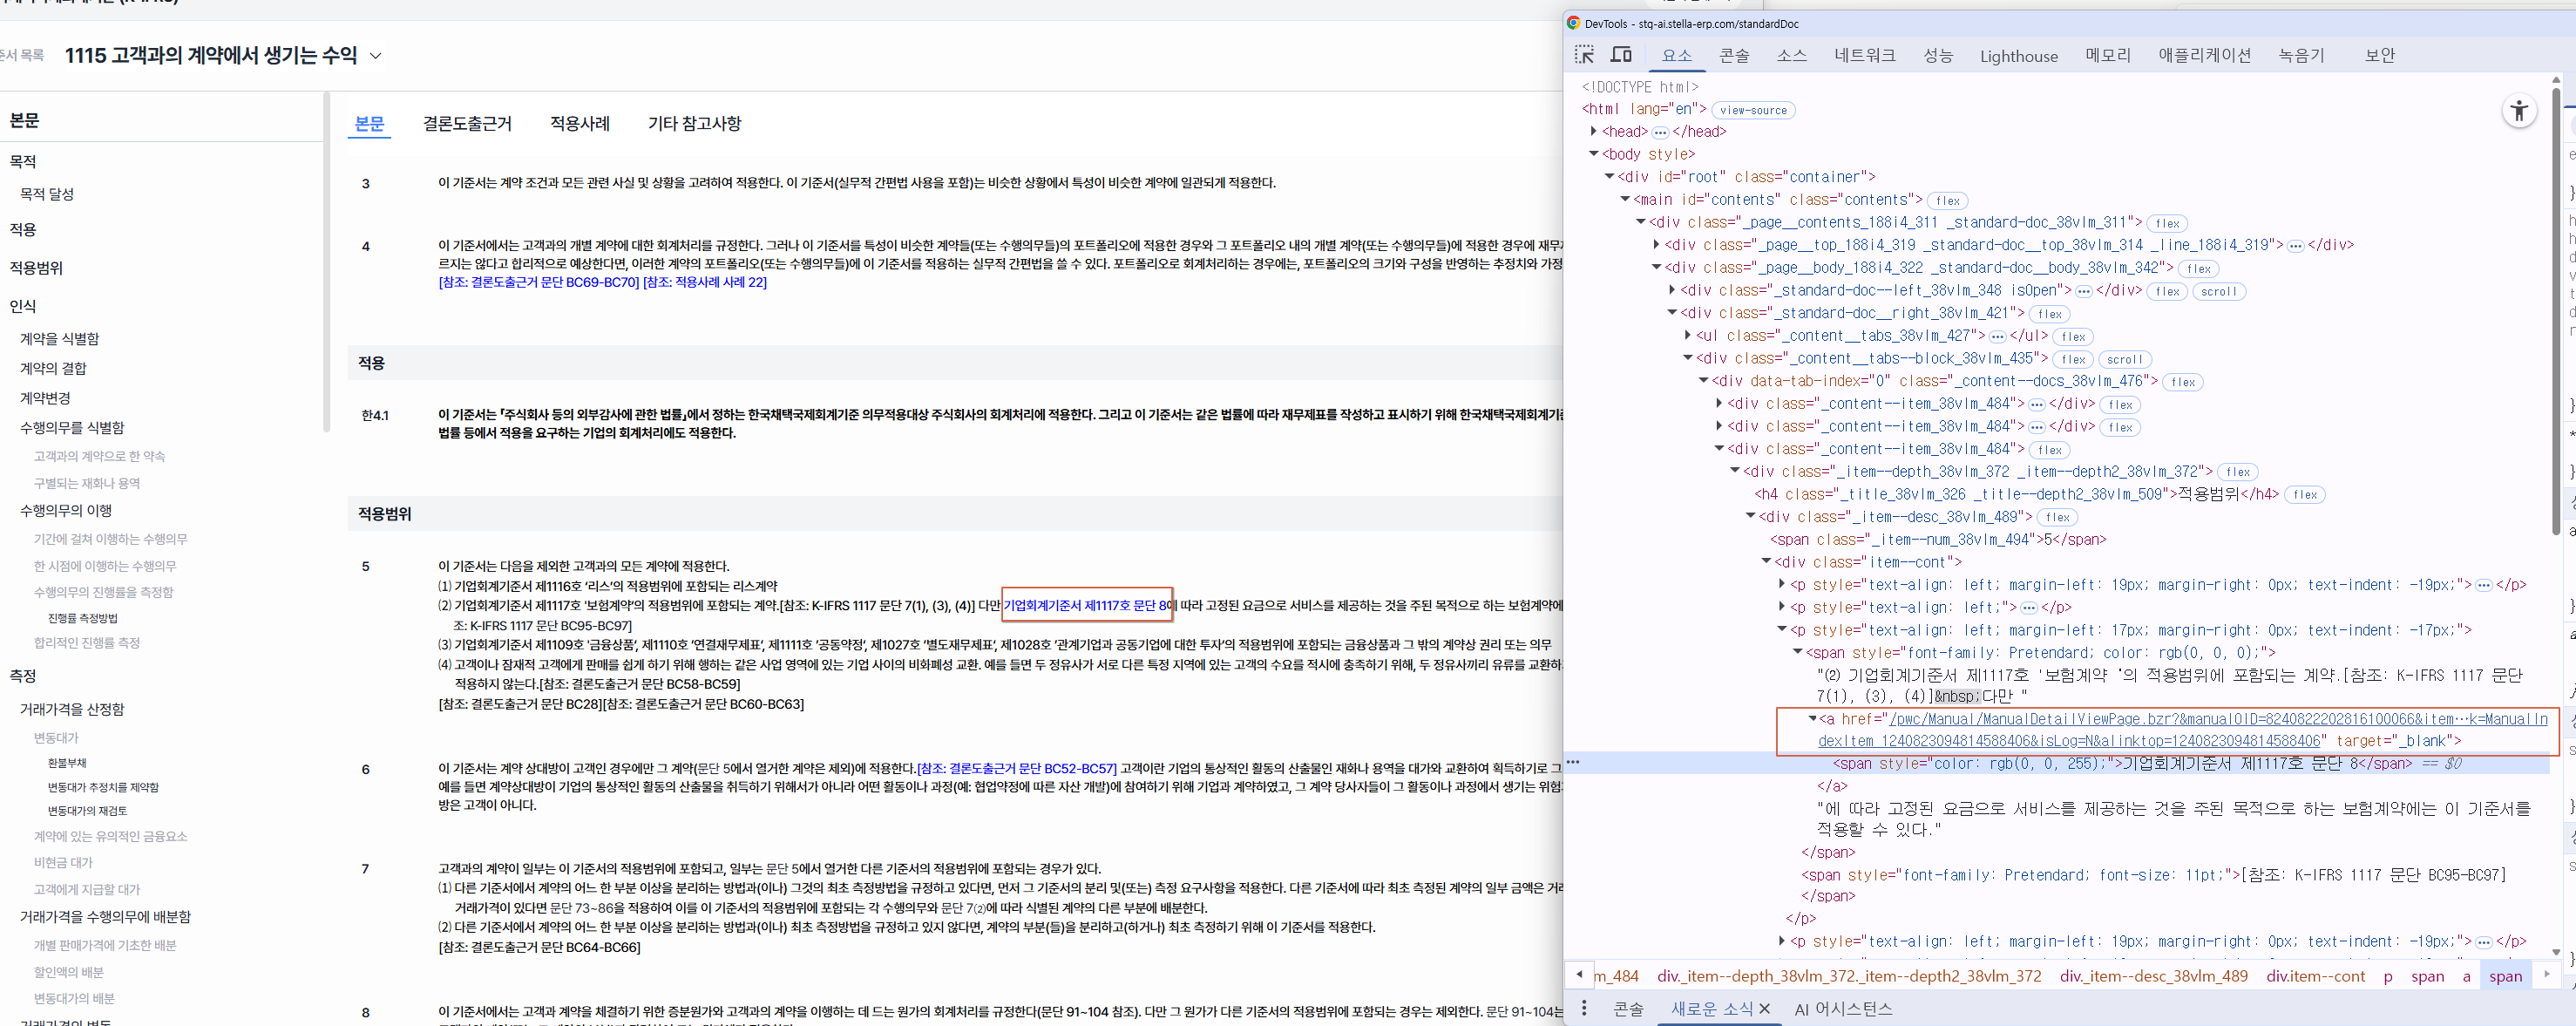The width and height of the screenshot is (2576, 1026).
Task: Open the 소스 DevTools tab
Action: coord(1791,56)
